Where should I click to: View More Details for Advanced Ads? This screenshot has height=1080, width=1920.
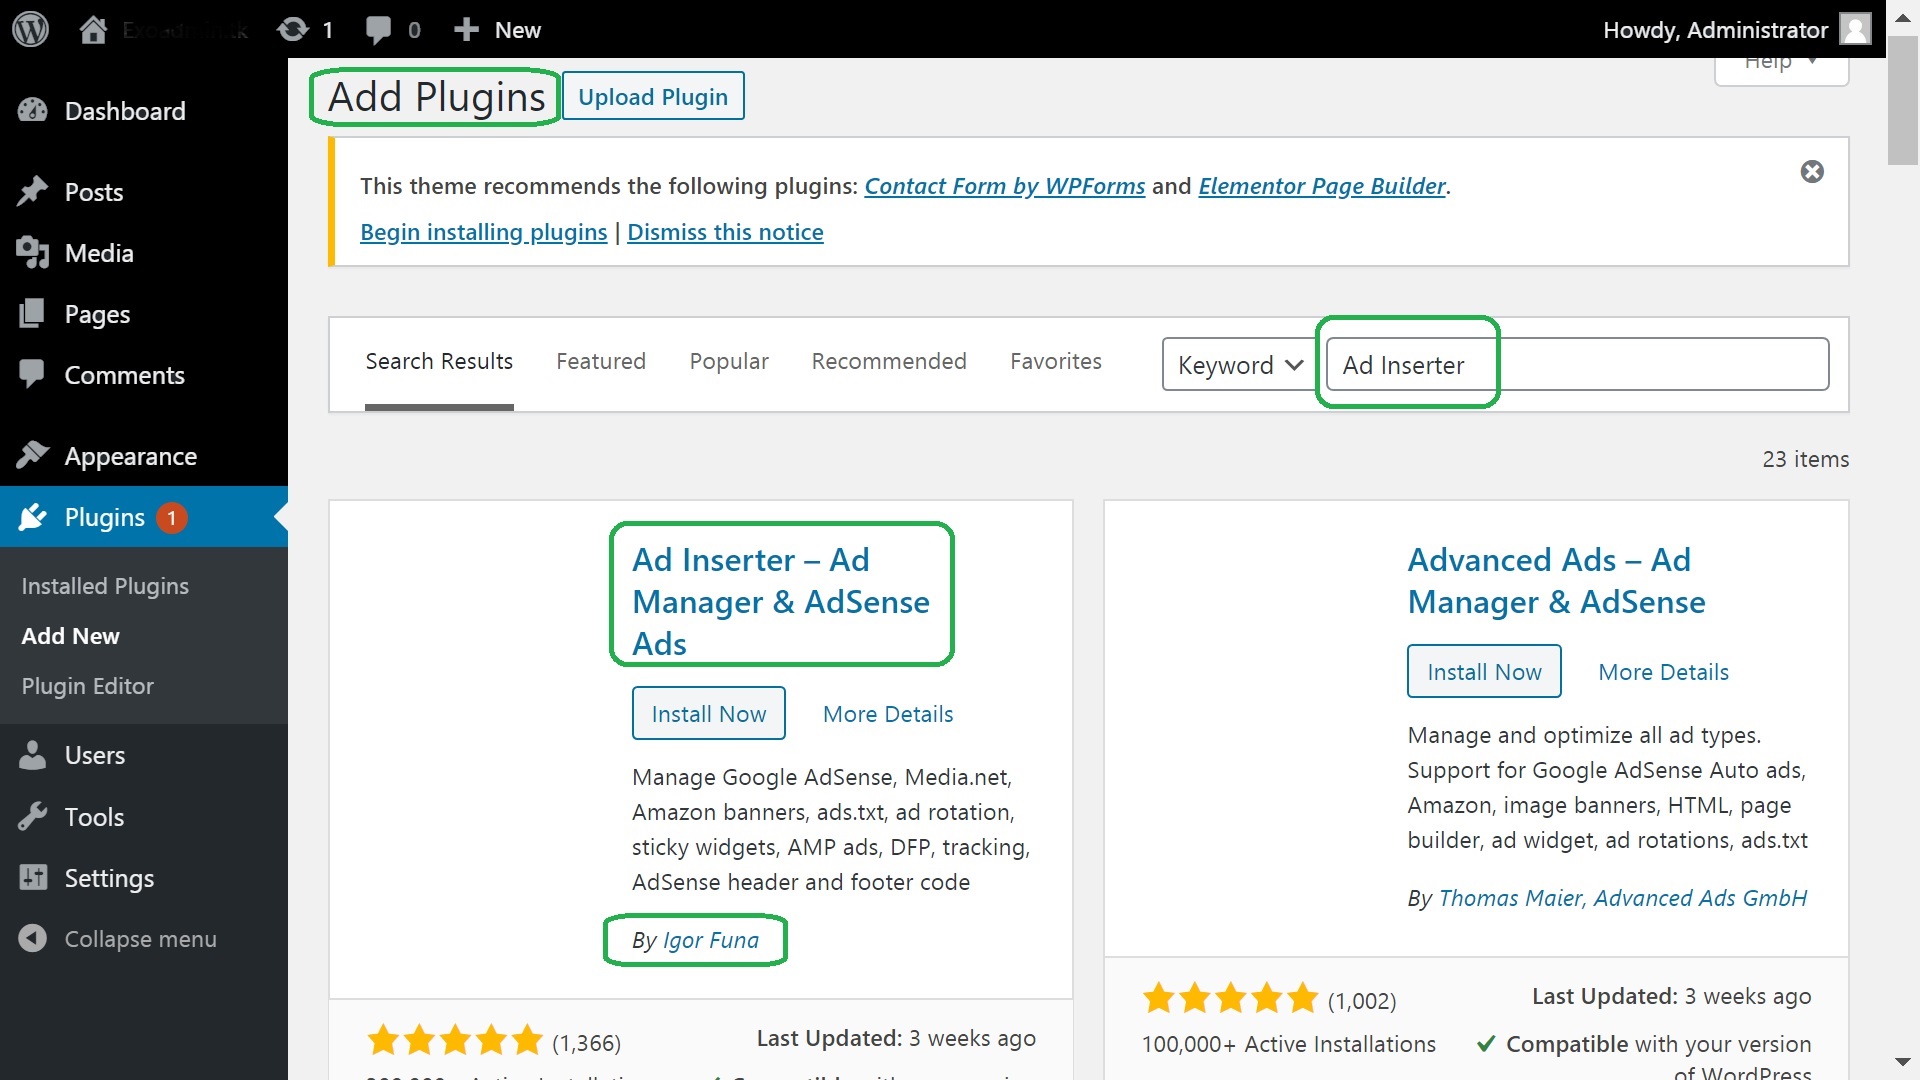(x=1663, y=672)
